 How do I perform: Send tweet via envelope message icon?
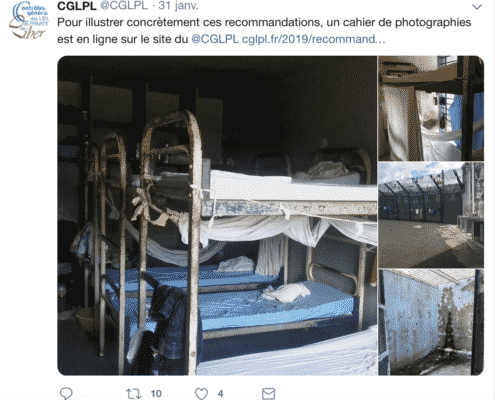point(268,393)
